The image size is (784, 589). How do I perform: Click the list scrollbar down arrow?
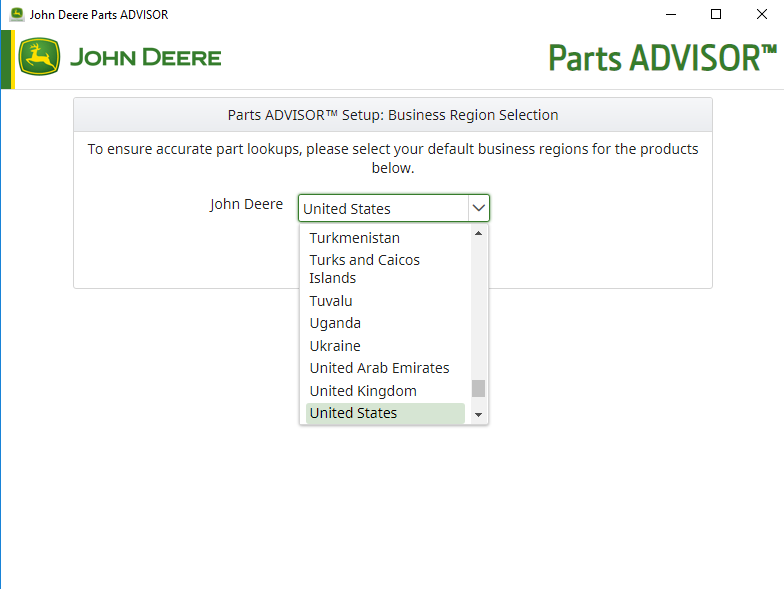point(478,415)
